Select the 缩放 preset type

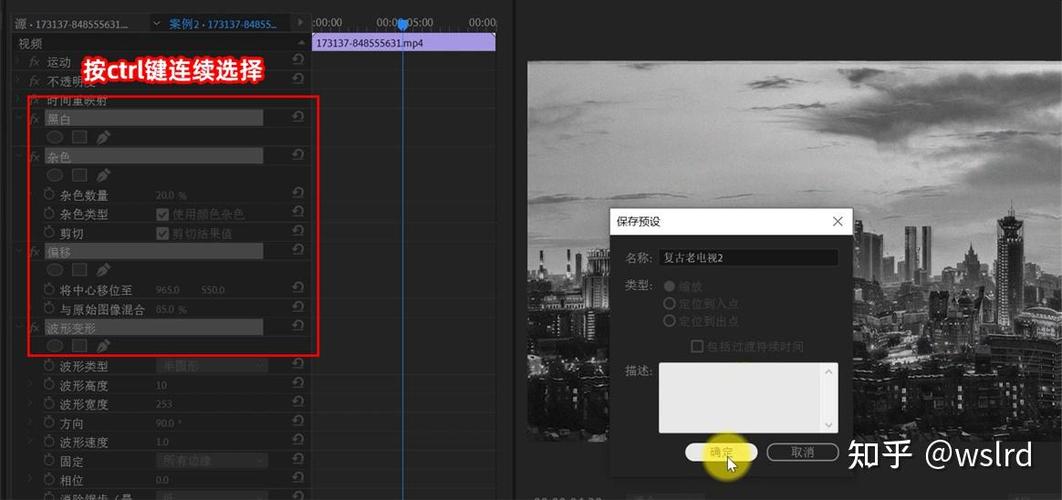670,286
